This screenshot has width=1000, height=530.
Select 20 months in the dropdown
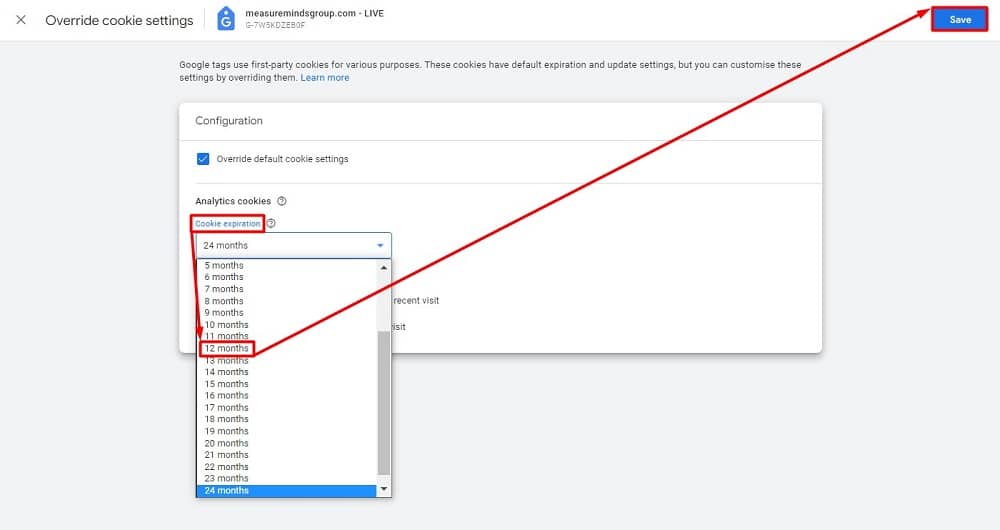point(286,443)
